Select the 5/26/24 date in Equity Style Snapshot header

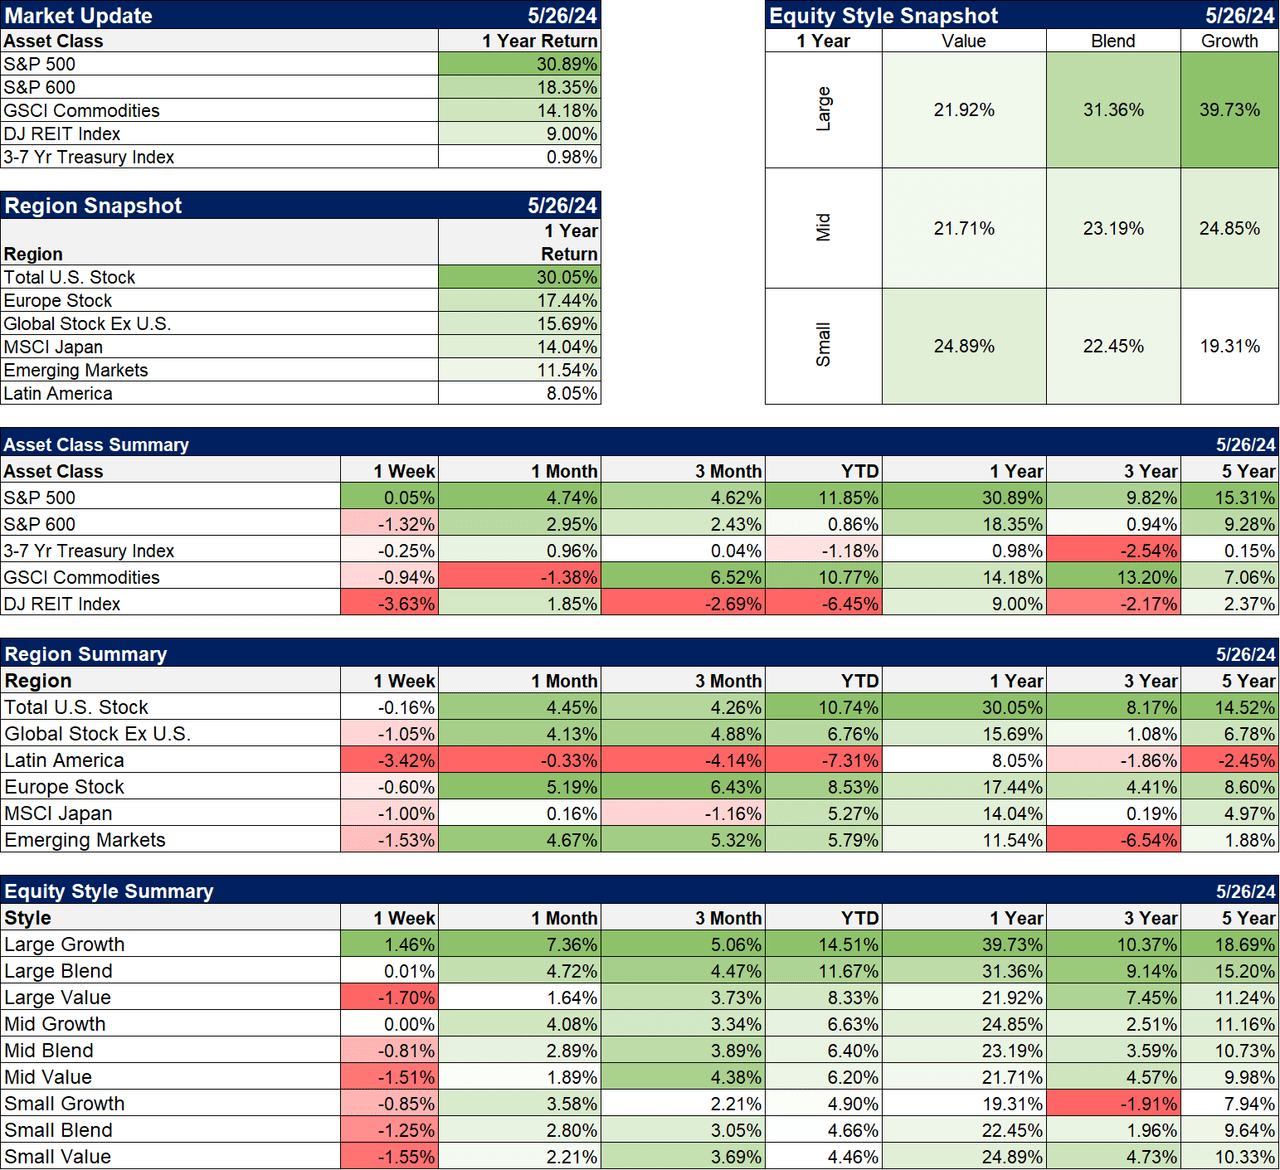1239,15
